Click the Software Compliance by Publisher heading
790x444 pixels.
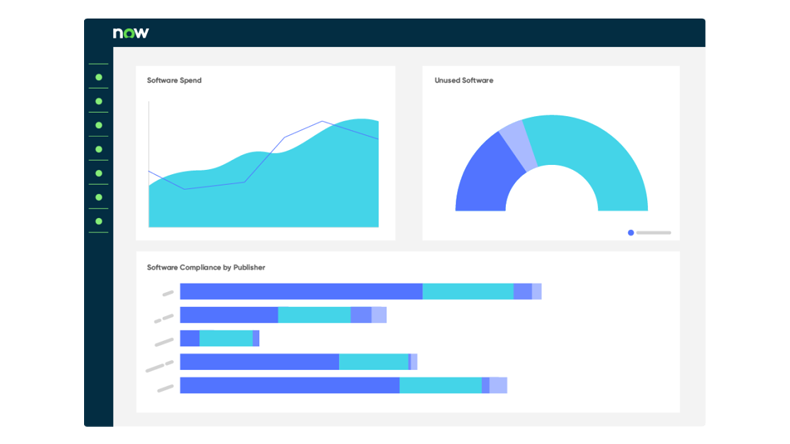(206, 267)
